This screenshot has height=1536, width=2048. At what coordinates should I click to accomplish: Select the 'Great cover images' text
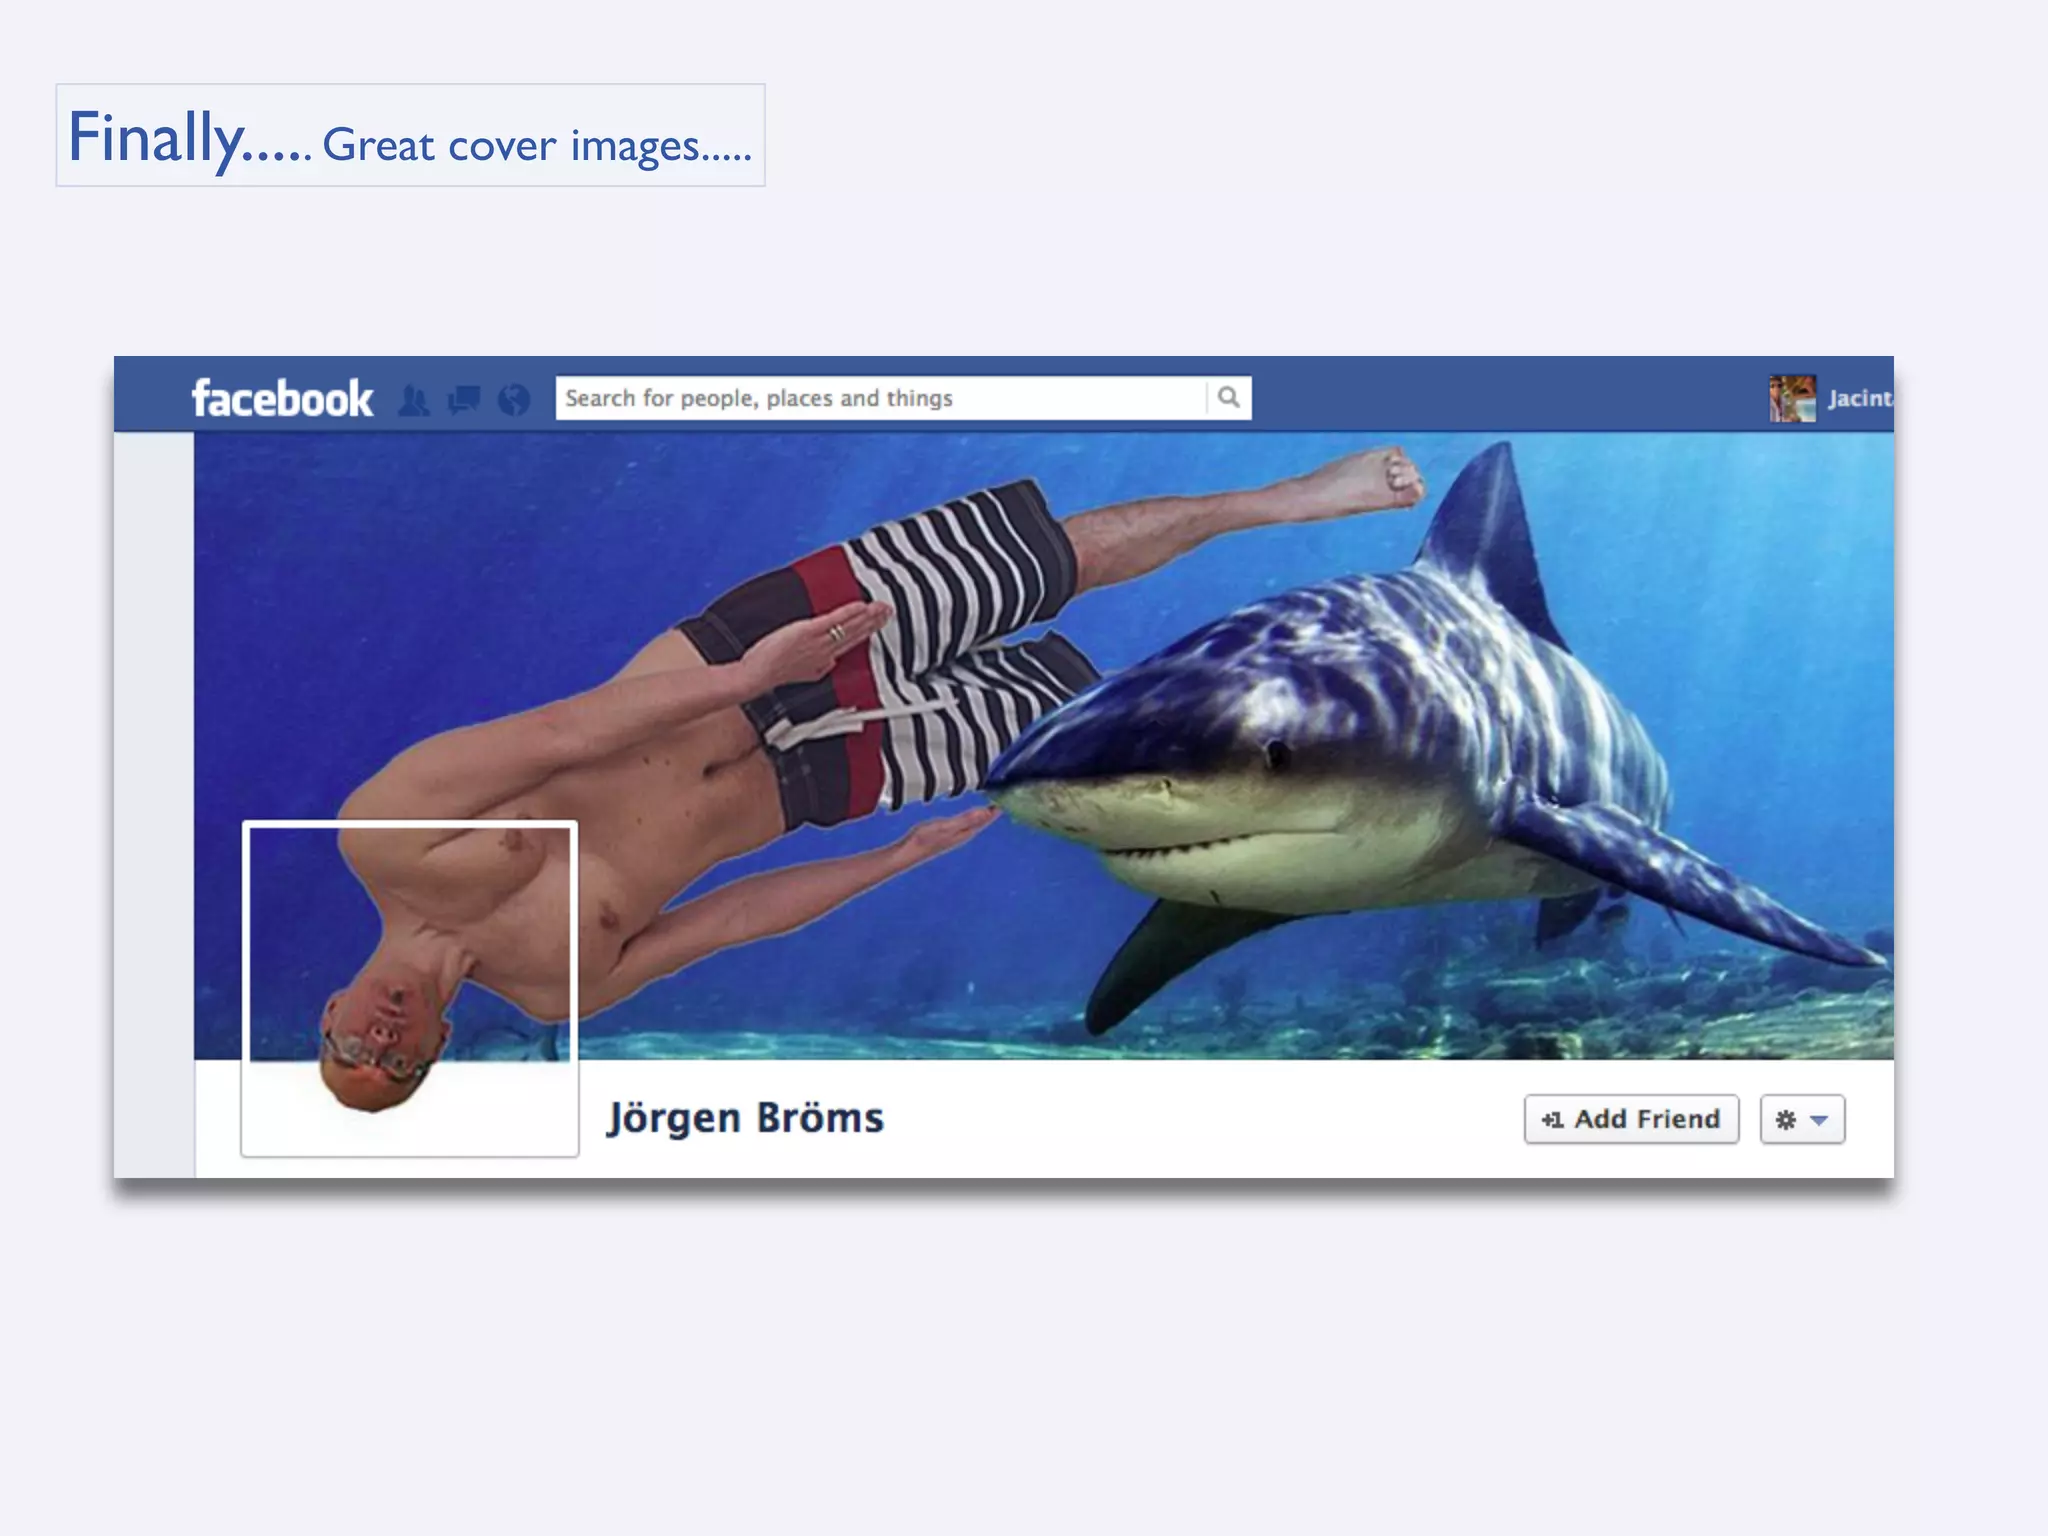click(536, 146)
